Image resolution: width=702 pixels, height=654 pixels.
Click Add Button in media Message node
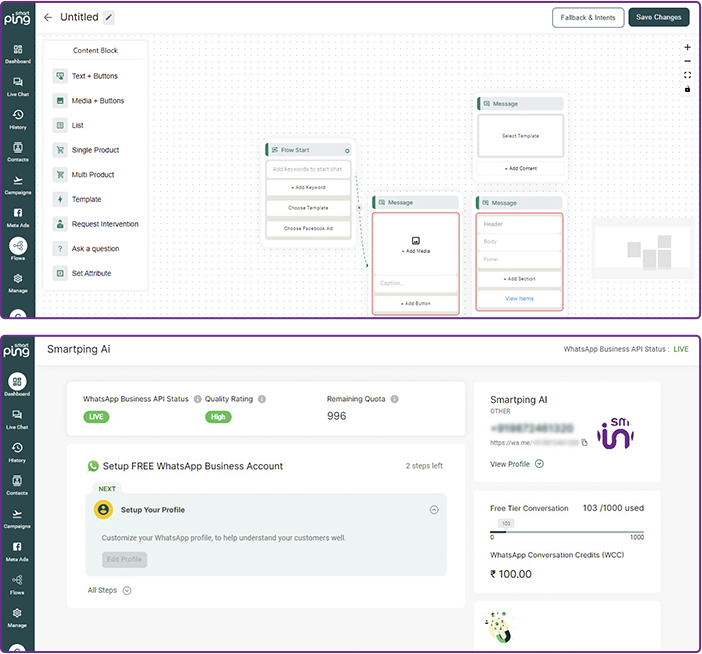point(415,303)
